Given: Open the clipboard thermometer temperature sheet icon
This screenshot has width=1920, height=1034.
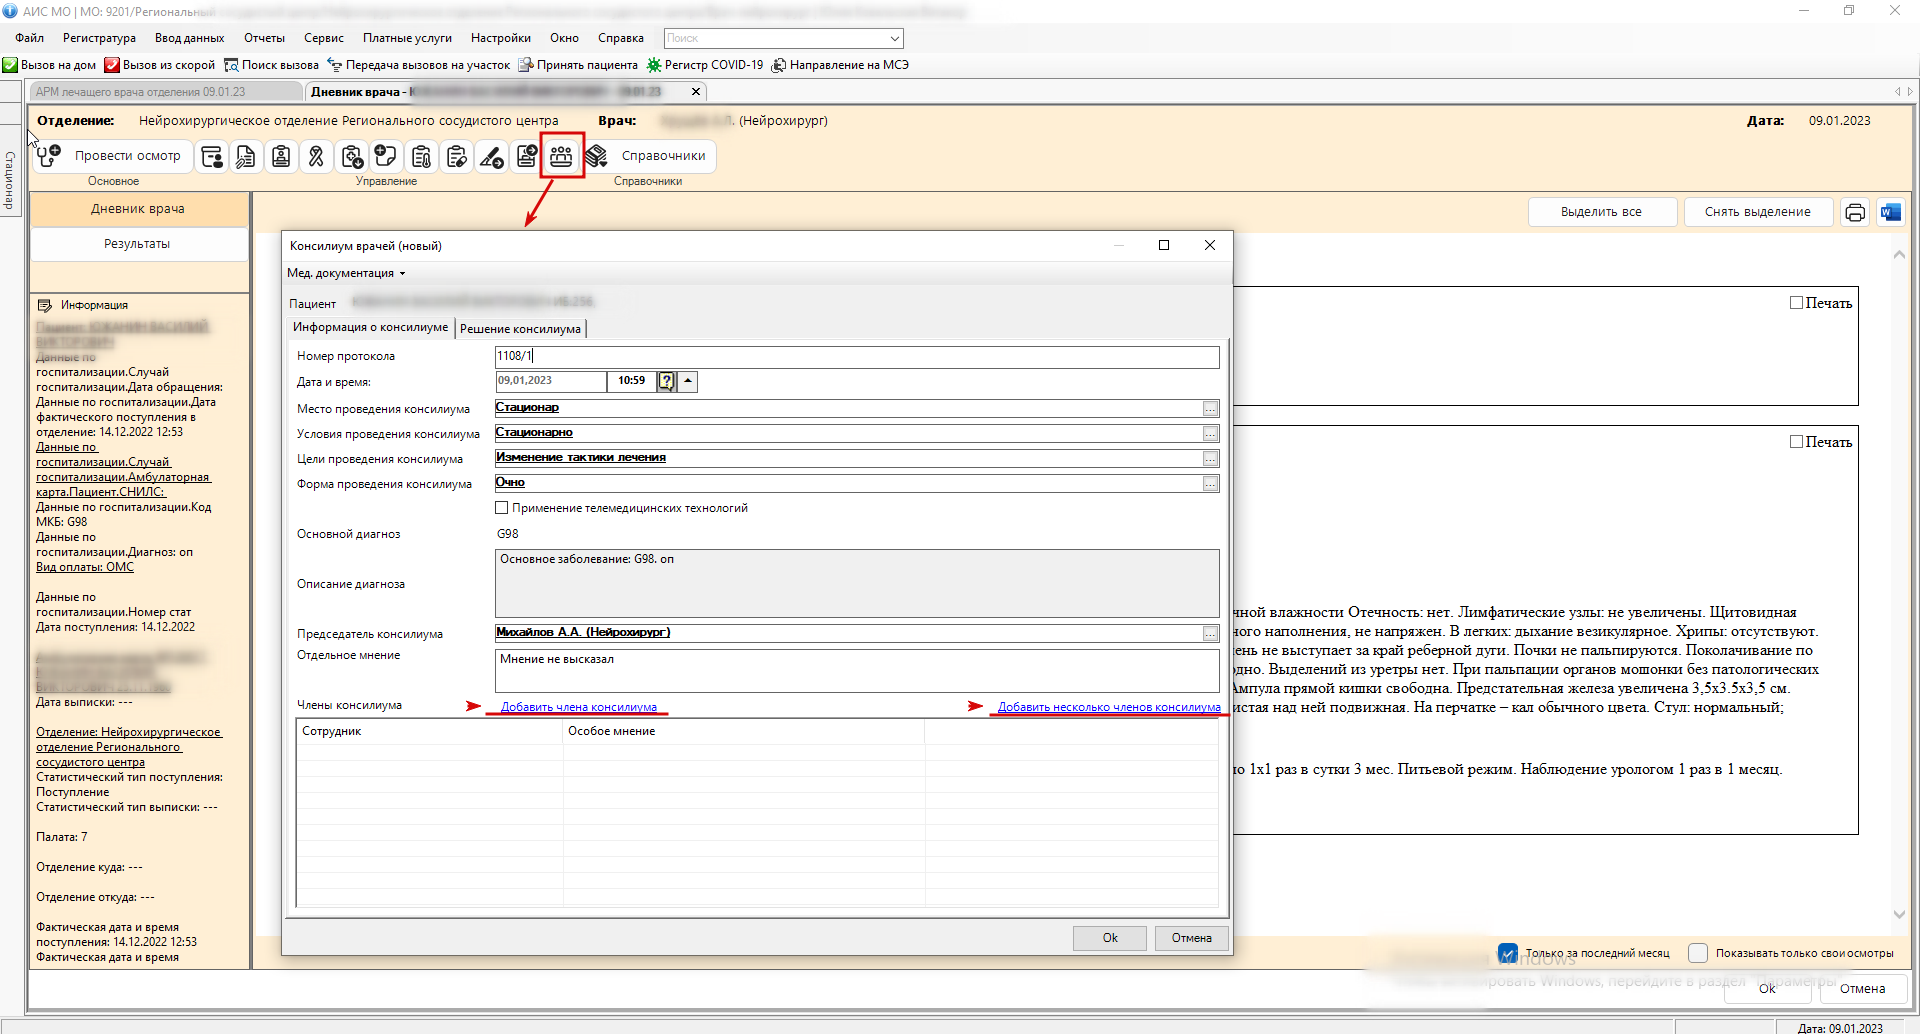Looking at the screenshot, I should [422, 156].
